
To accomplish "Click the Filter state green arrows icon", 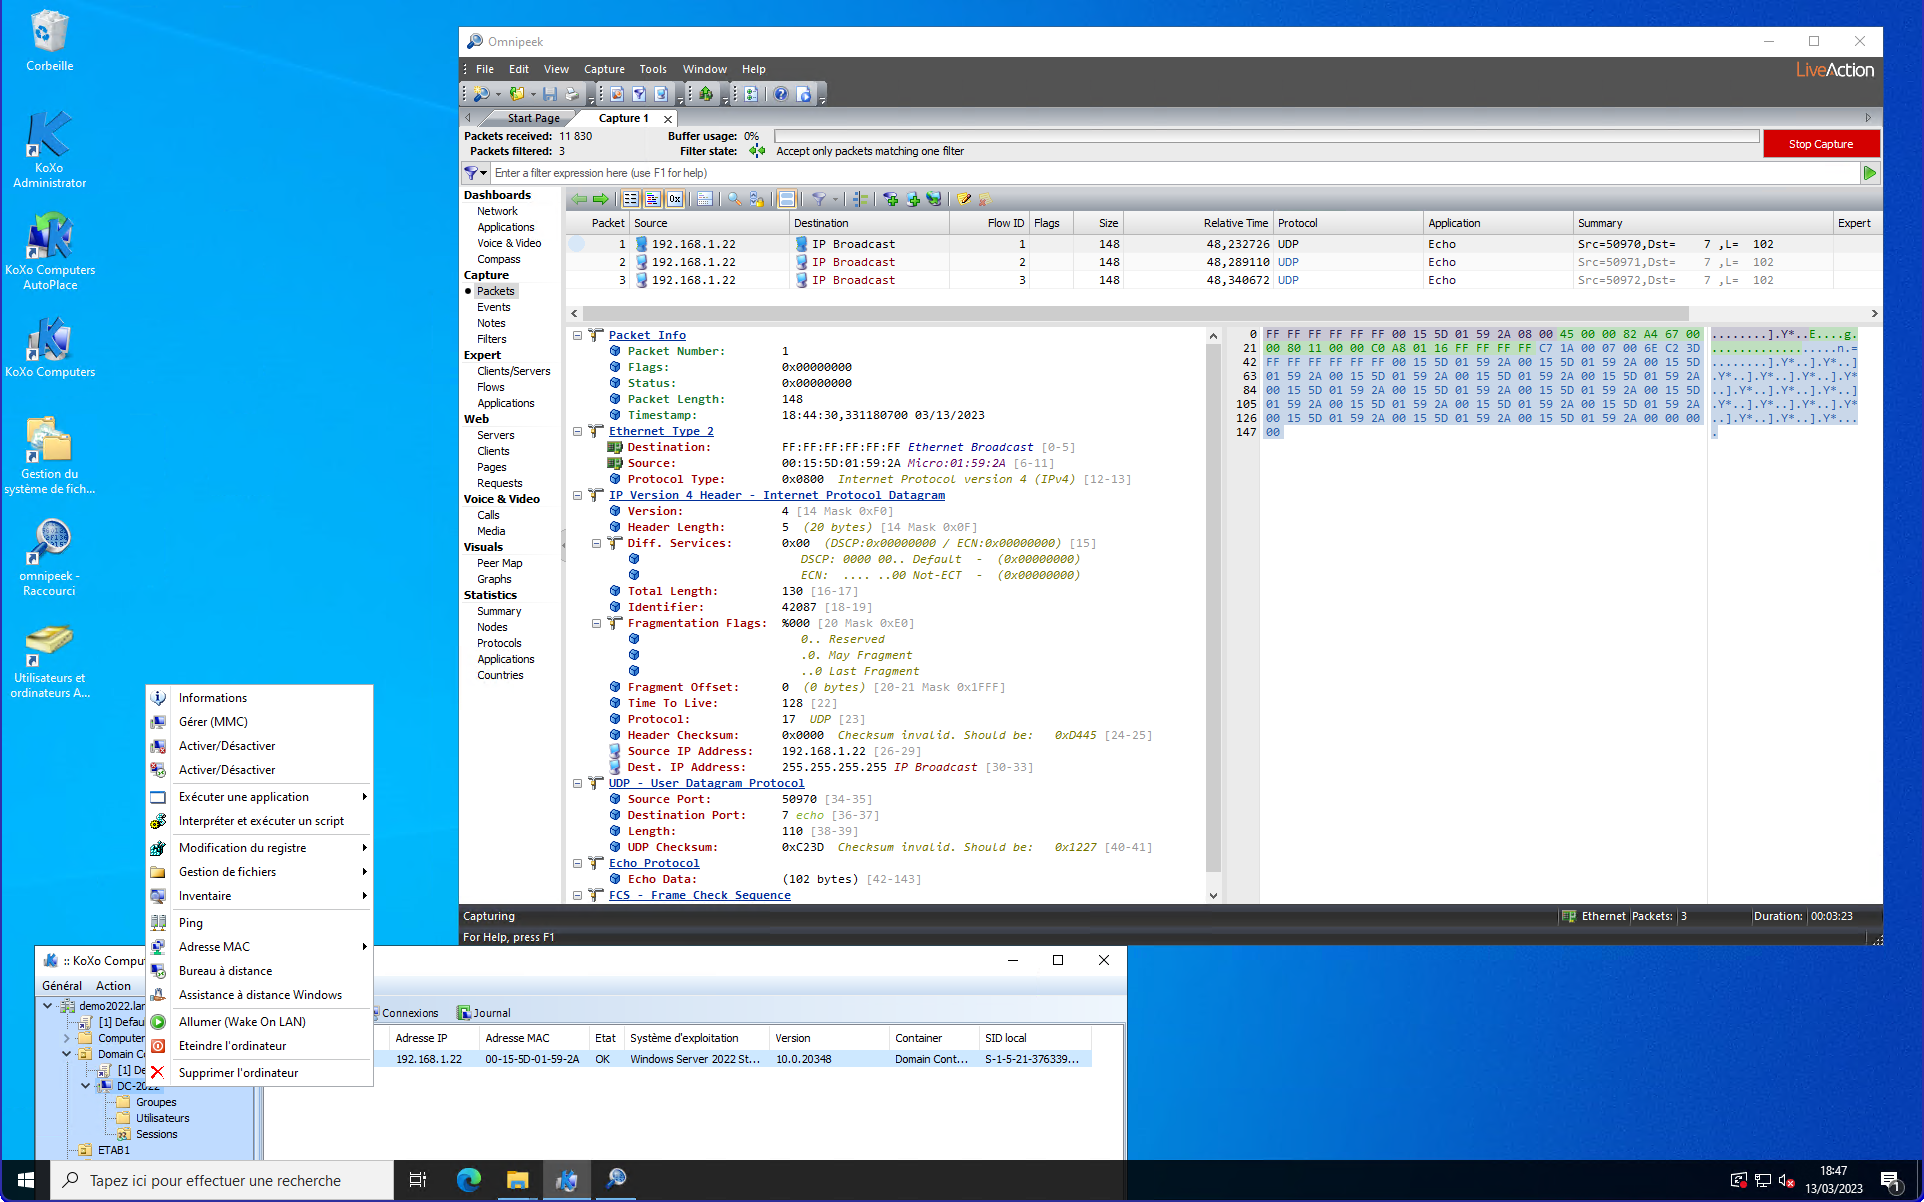I will [757, 151].
